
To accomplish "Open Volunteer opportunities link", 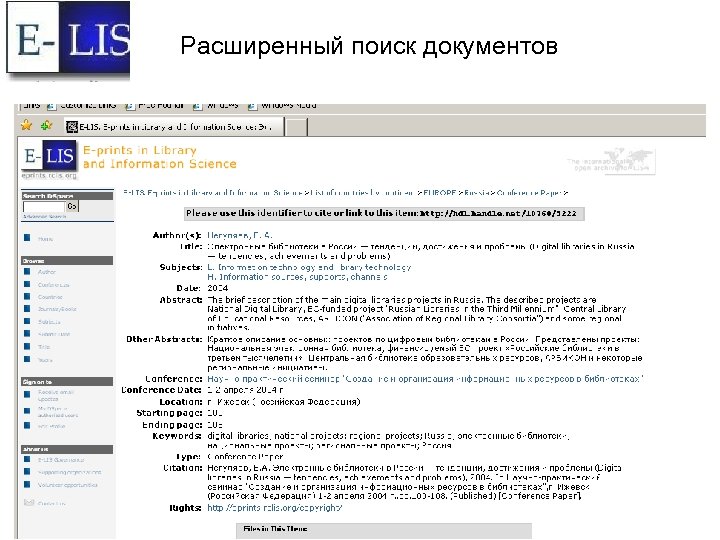I will (x=68, y=485).
